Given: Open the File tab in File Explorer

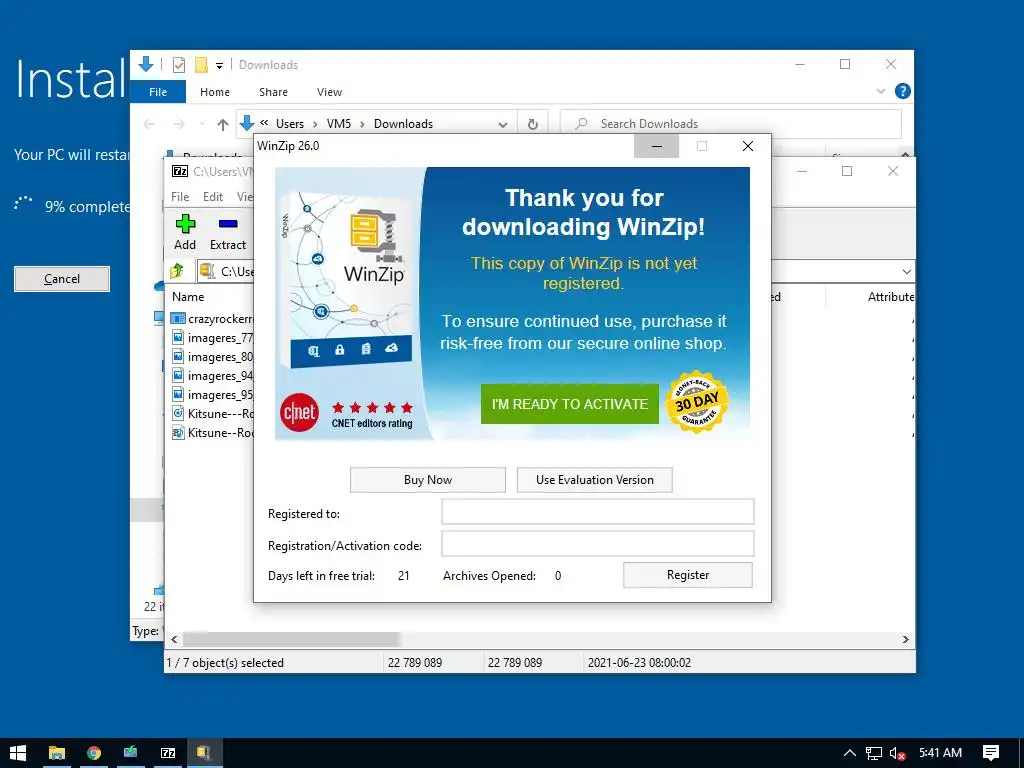Looking at the screenshot, I should pyautogui.click(x=158, y=92).
